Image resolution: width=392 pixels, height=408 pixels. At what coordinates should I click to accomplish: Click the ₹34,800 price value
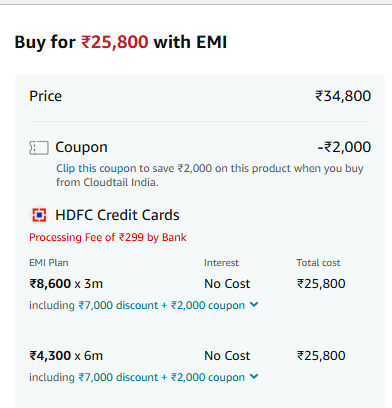coord(343,96)
